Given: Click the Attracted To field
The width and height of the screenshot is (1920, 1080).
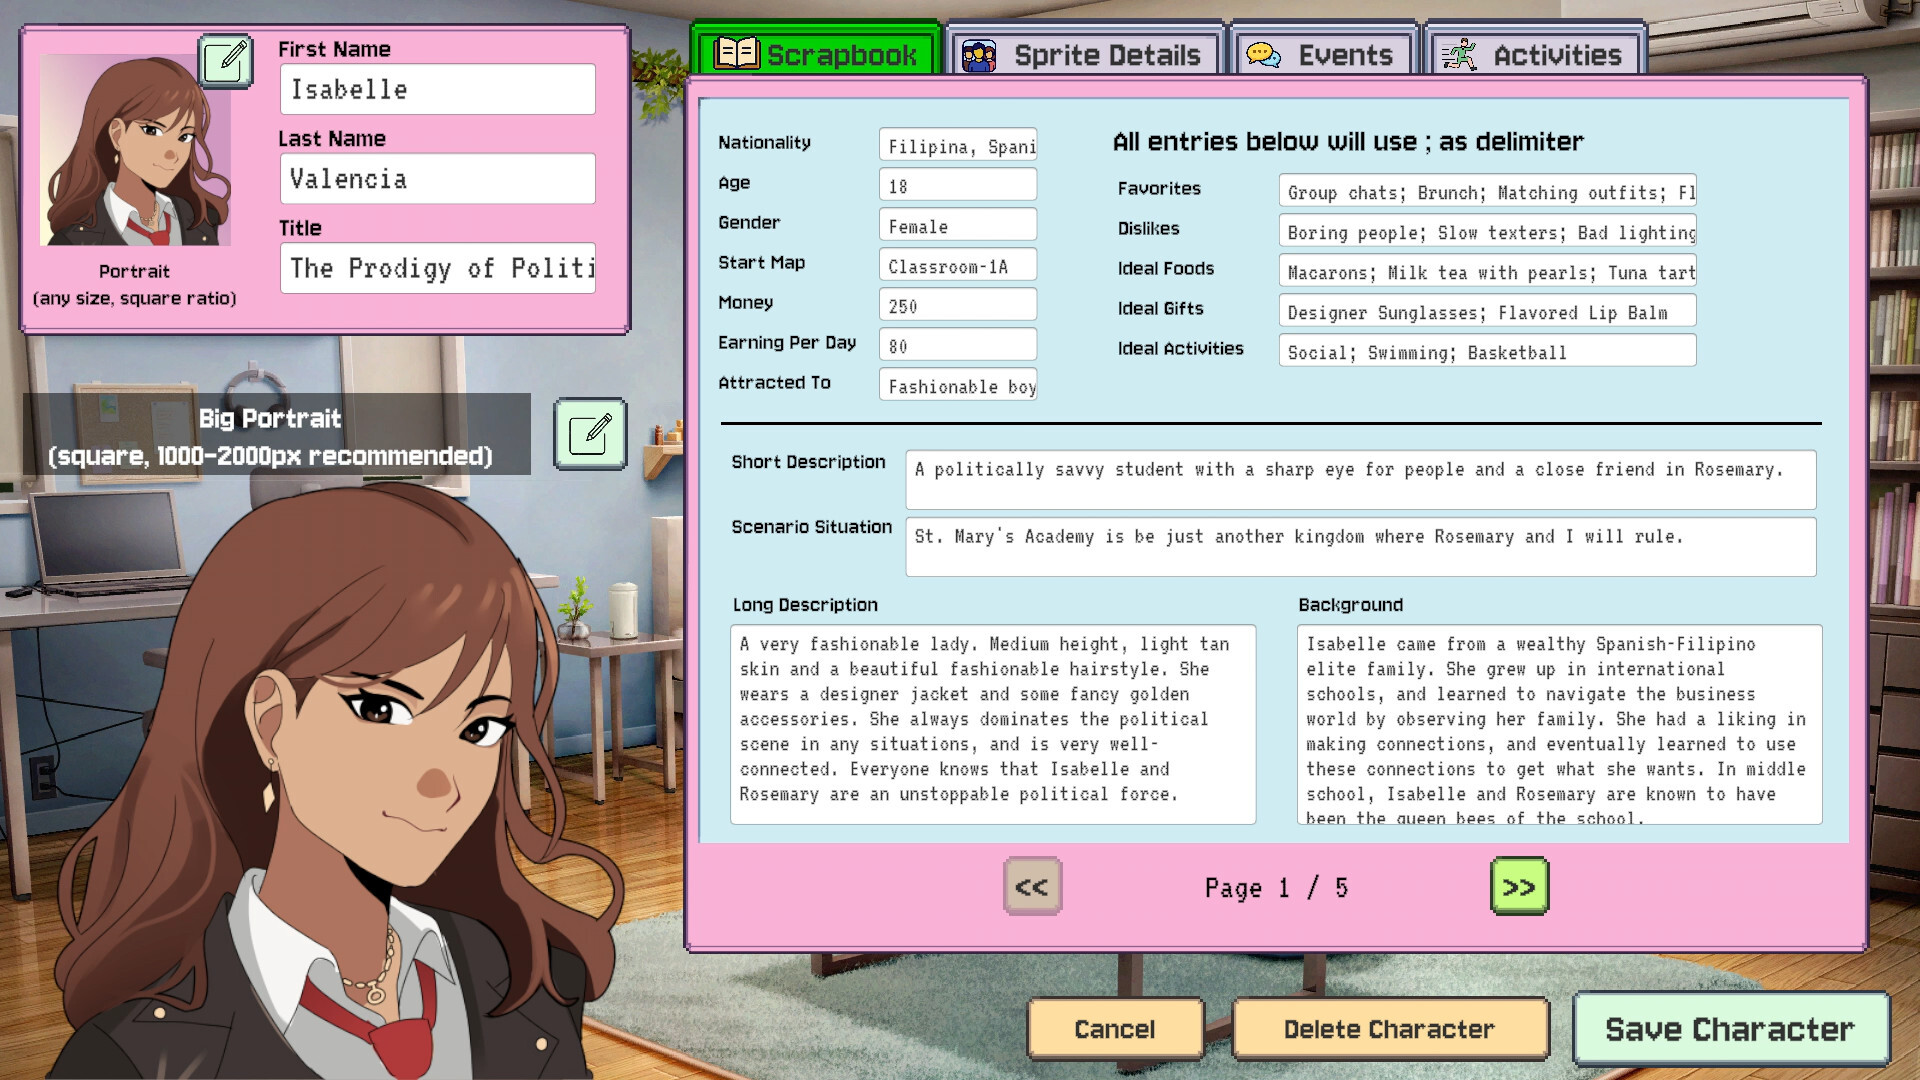Looking at the screenshot, I should click(958, 385).
